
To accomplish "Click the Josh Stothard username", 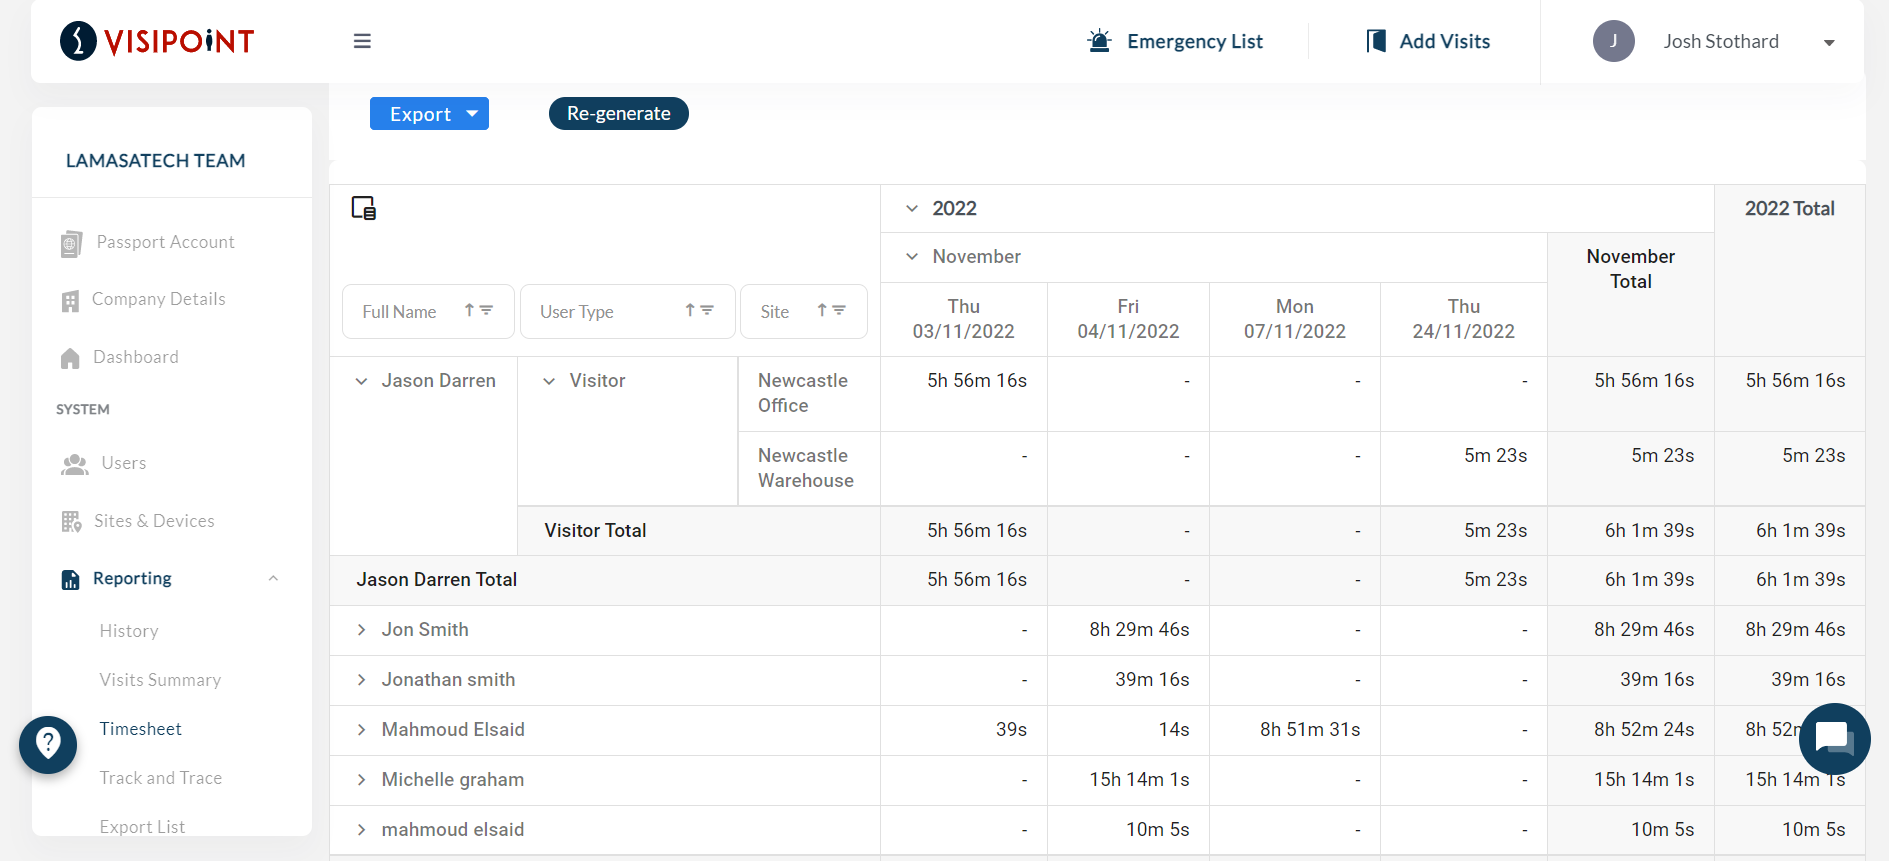I will point(1721,41).
